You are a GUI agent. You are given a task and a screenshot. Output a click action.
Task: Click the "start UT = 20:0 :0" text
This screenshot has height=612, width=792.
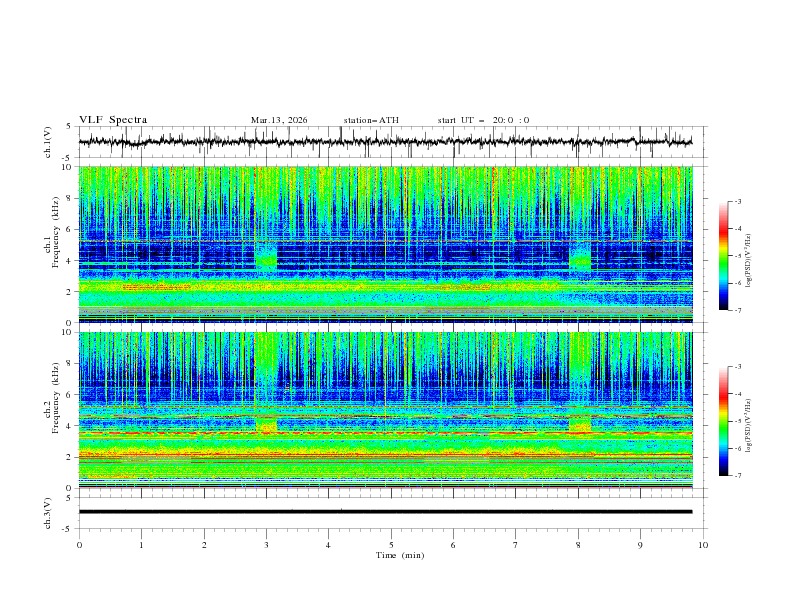tap(483, 120)
